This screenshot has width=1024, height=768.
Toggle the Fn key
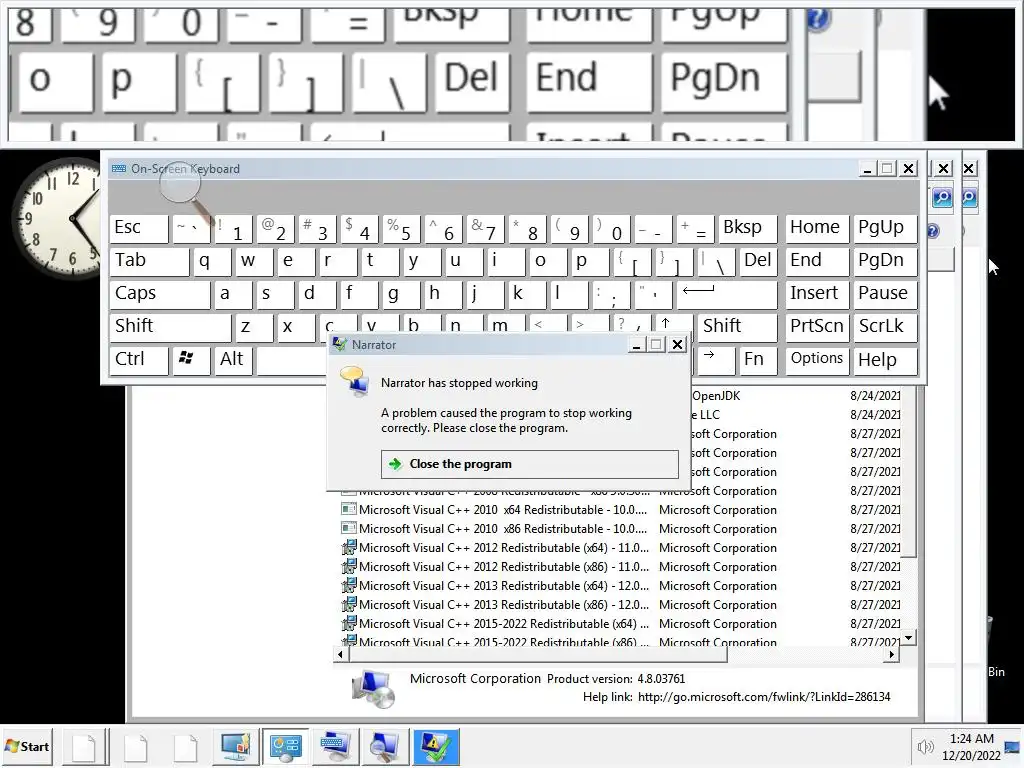(759, 360)
